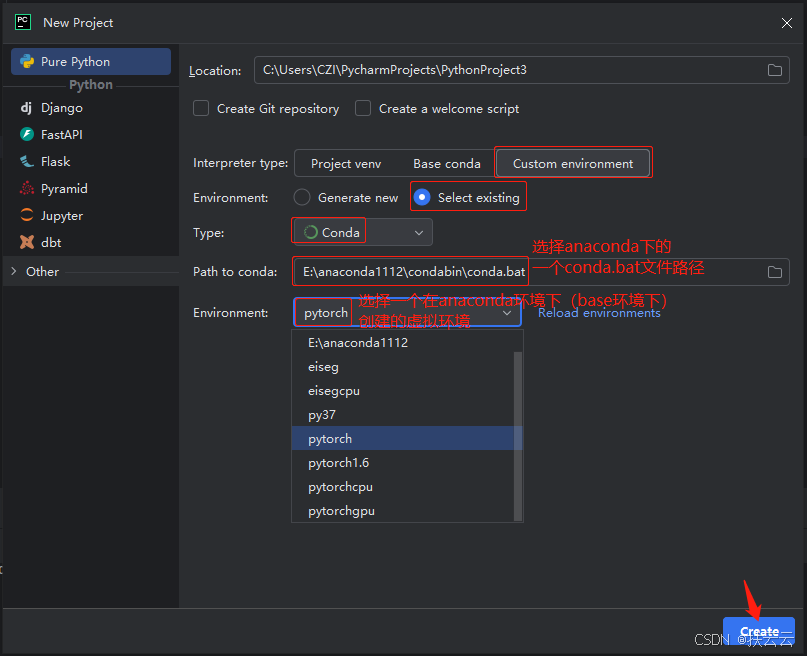Click the Pure Python snake icon
The width and height of the screenshot is (807, 656).
coord(27,62)
